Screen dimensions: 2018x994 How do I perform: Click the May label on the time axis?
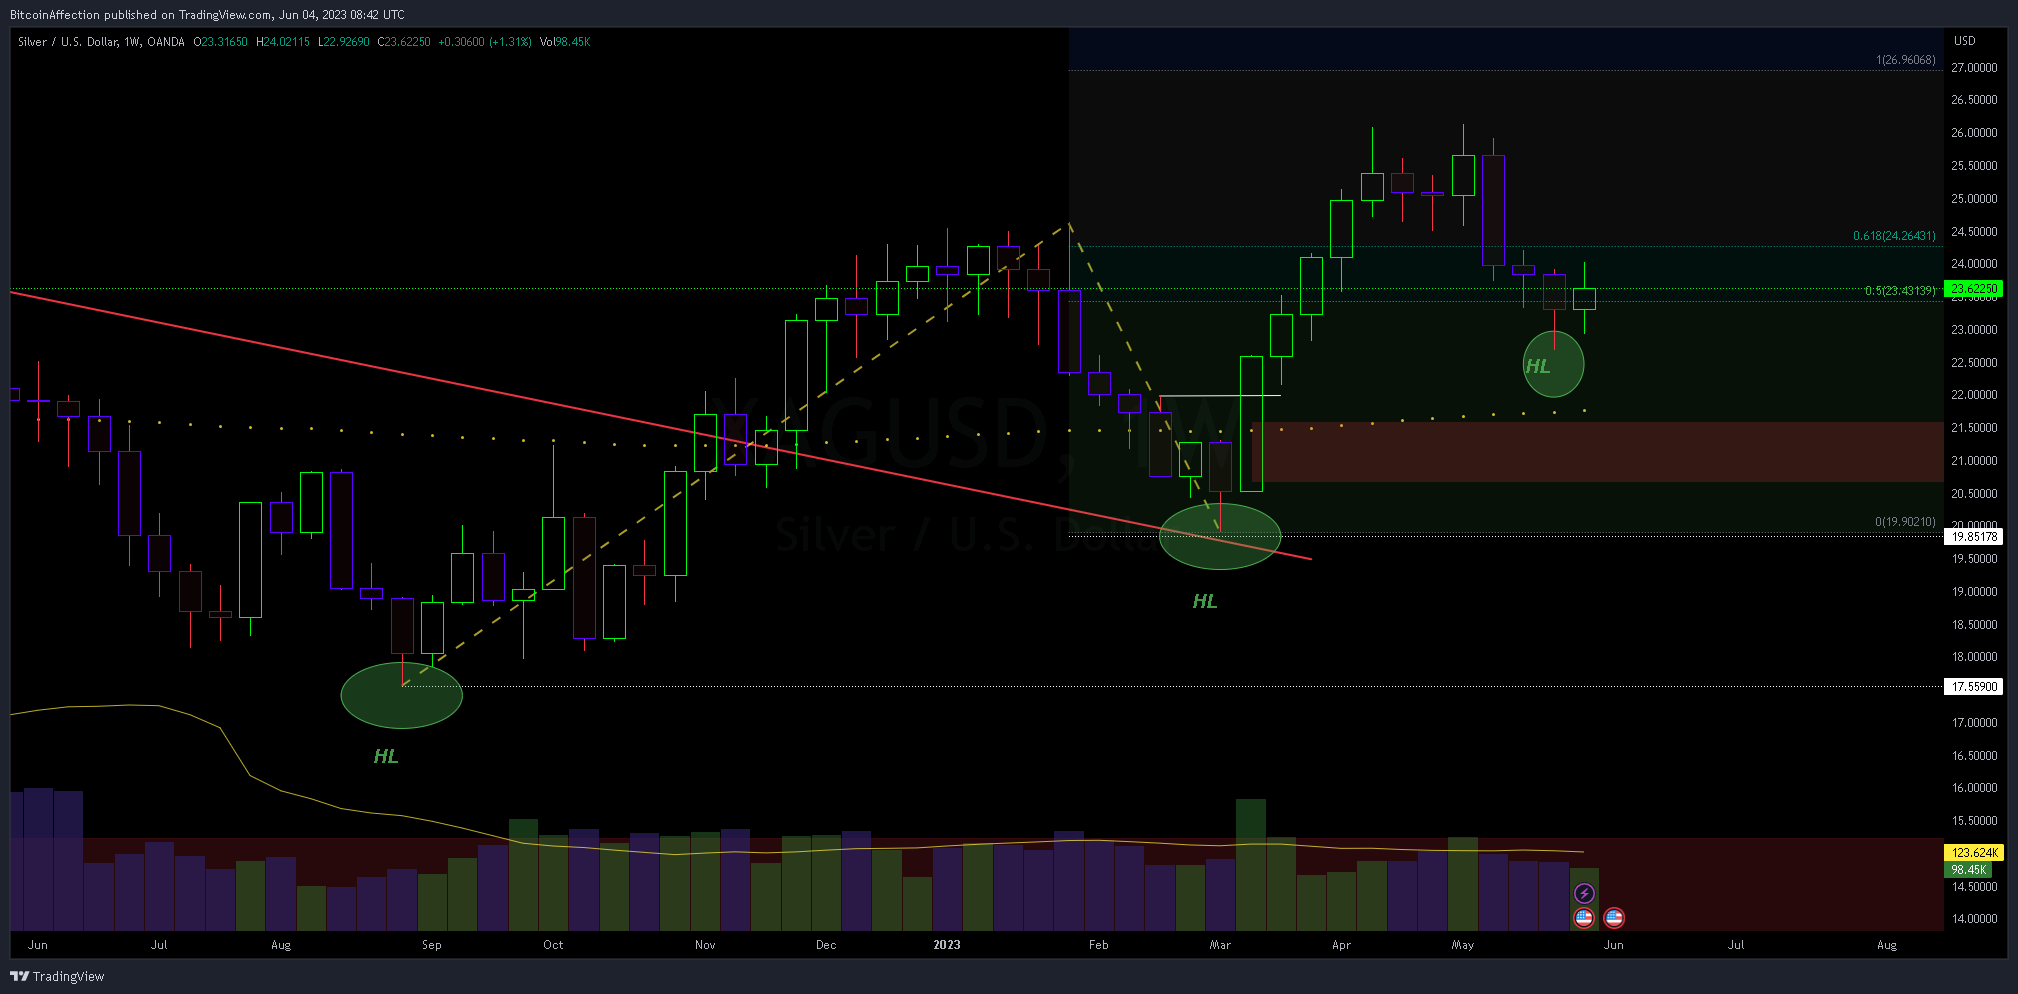(1463, 945)
